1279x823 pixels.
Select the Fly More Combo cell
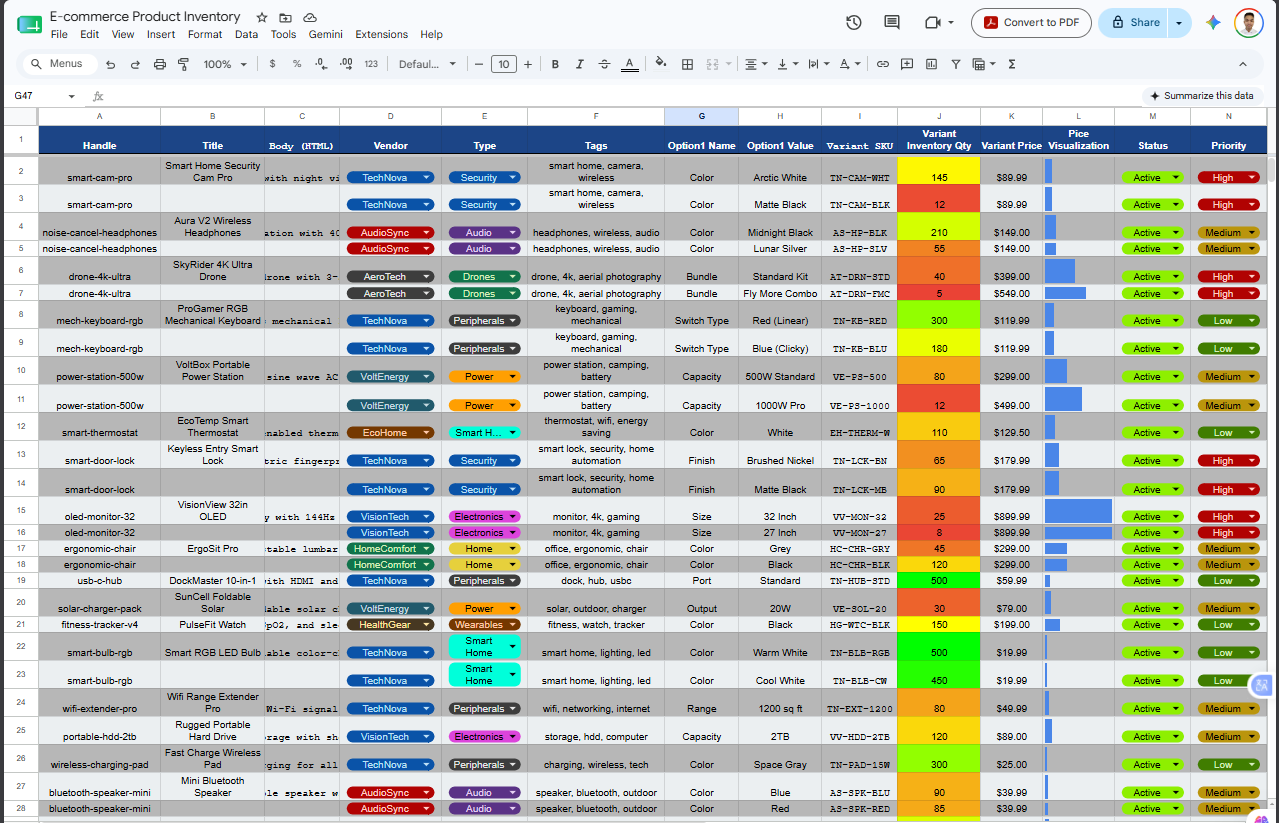click(x=779, y=294)
